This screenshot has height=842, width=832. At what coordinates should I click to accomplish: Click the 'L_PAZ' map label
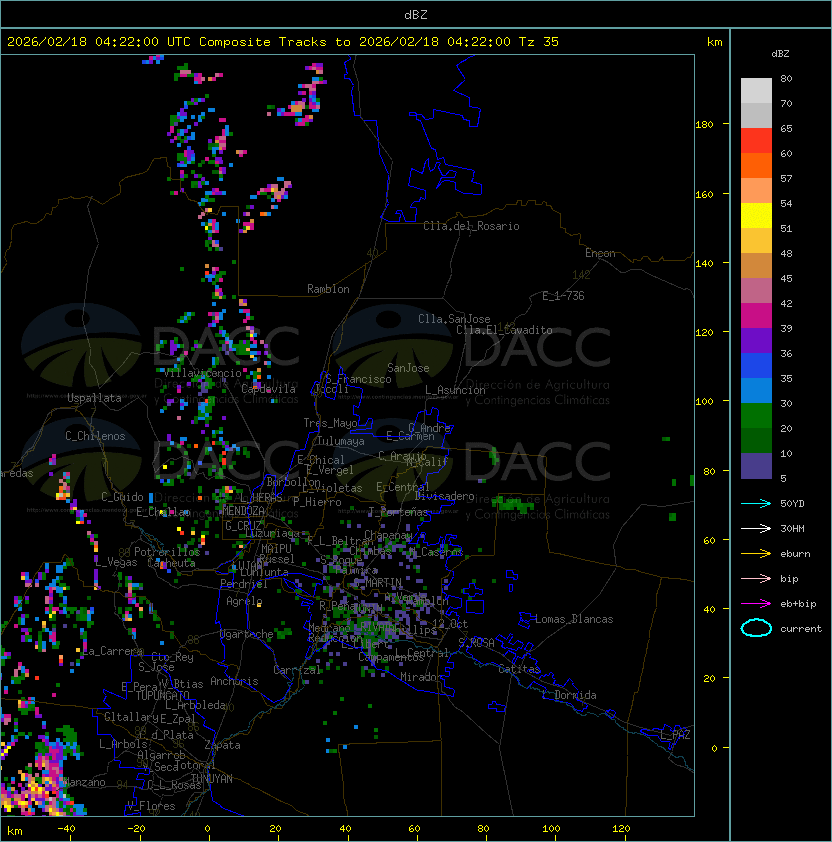point(675,735)
